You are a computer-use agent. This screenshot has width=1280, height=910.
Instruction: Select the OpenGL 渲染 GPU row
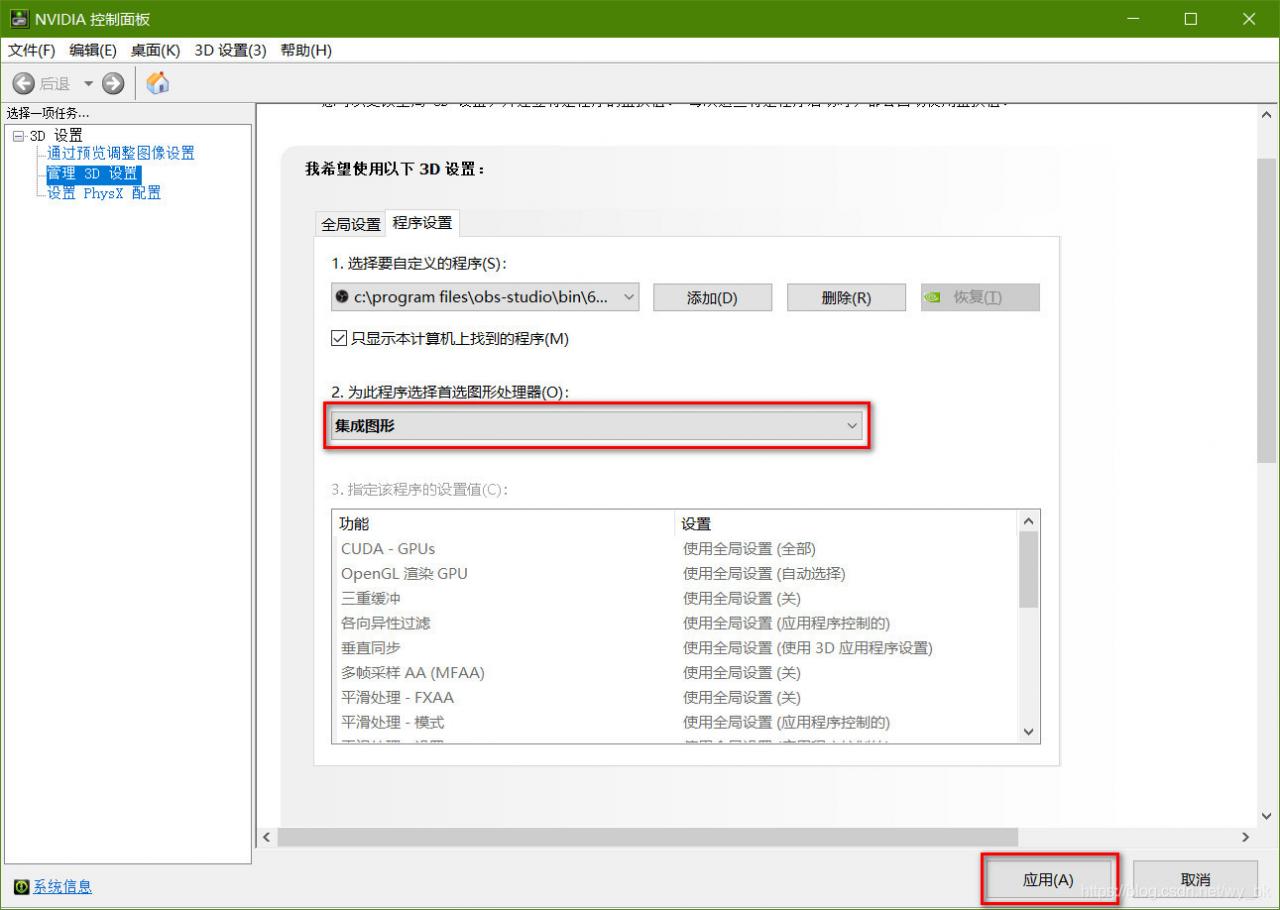tap(675, 574)
